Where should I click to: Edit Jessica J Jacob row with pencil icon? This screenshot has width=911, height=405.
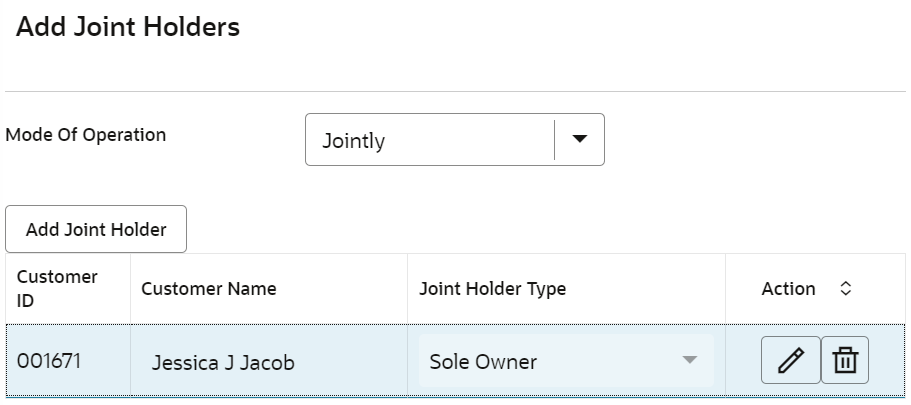pos(791,360)
